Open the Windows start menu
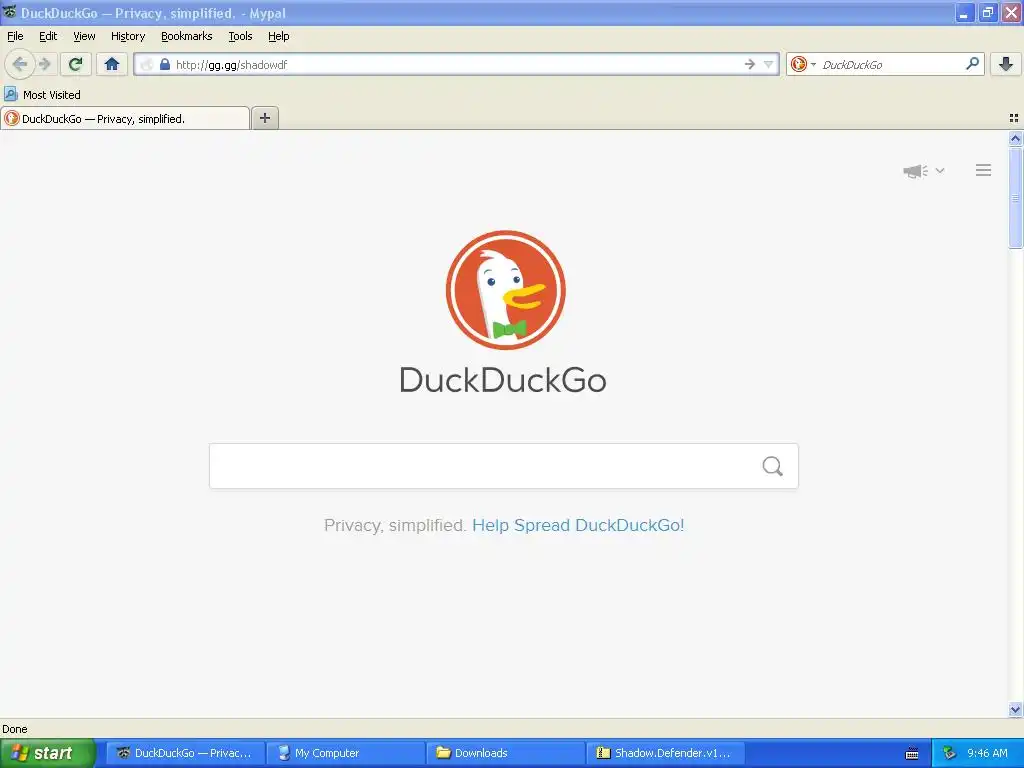This screenshot has height=768, width=1024. click(x=48, y=753)
